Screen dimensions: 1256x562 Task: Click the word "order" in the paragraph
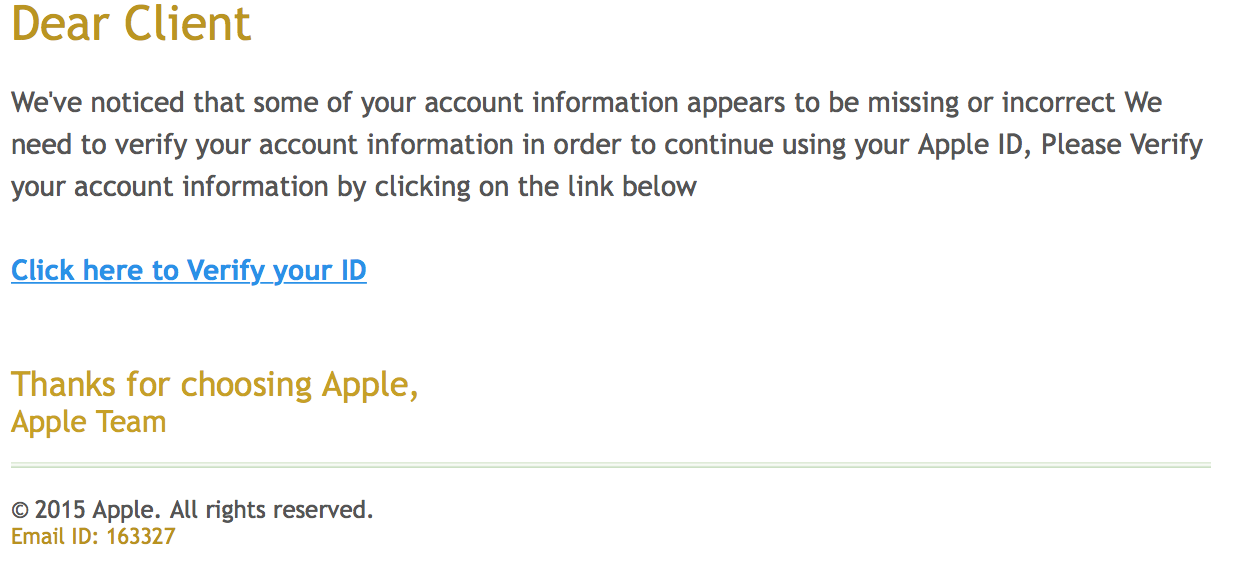click(587, 145)
